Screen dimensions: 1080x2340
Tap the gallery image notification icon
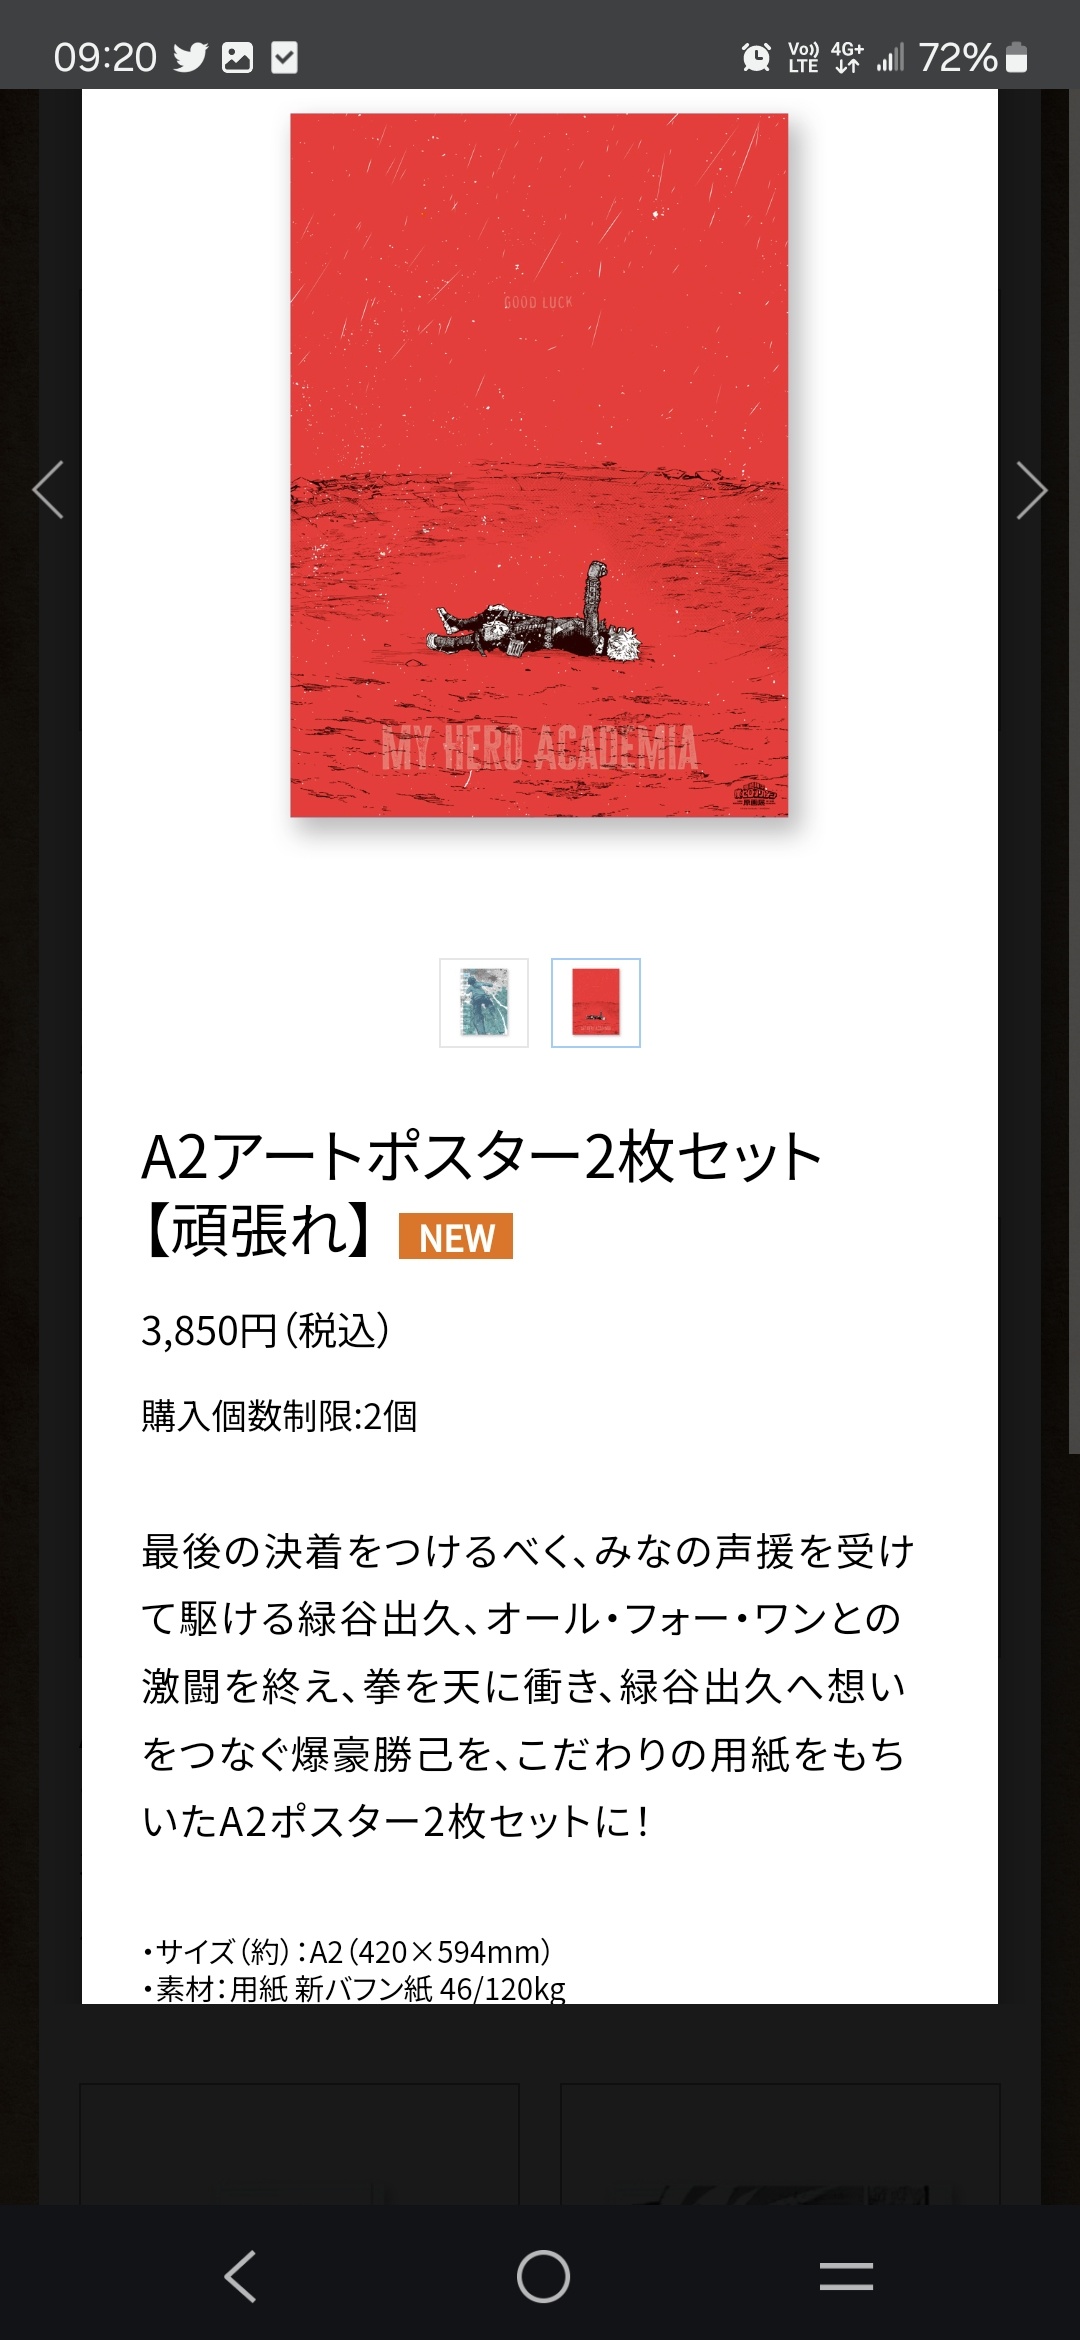click(237, 58)
